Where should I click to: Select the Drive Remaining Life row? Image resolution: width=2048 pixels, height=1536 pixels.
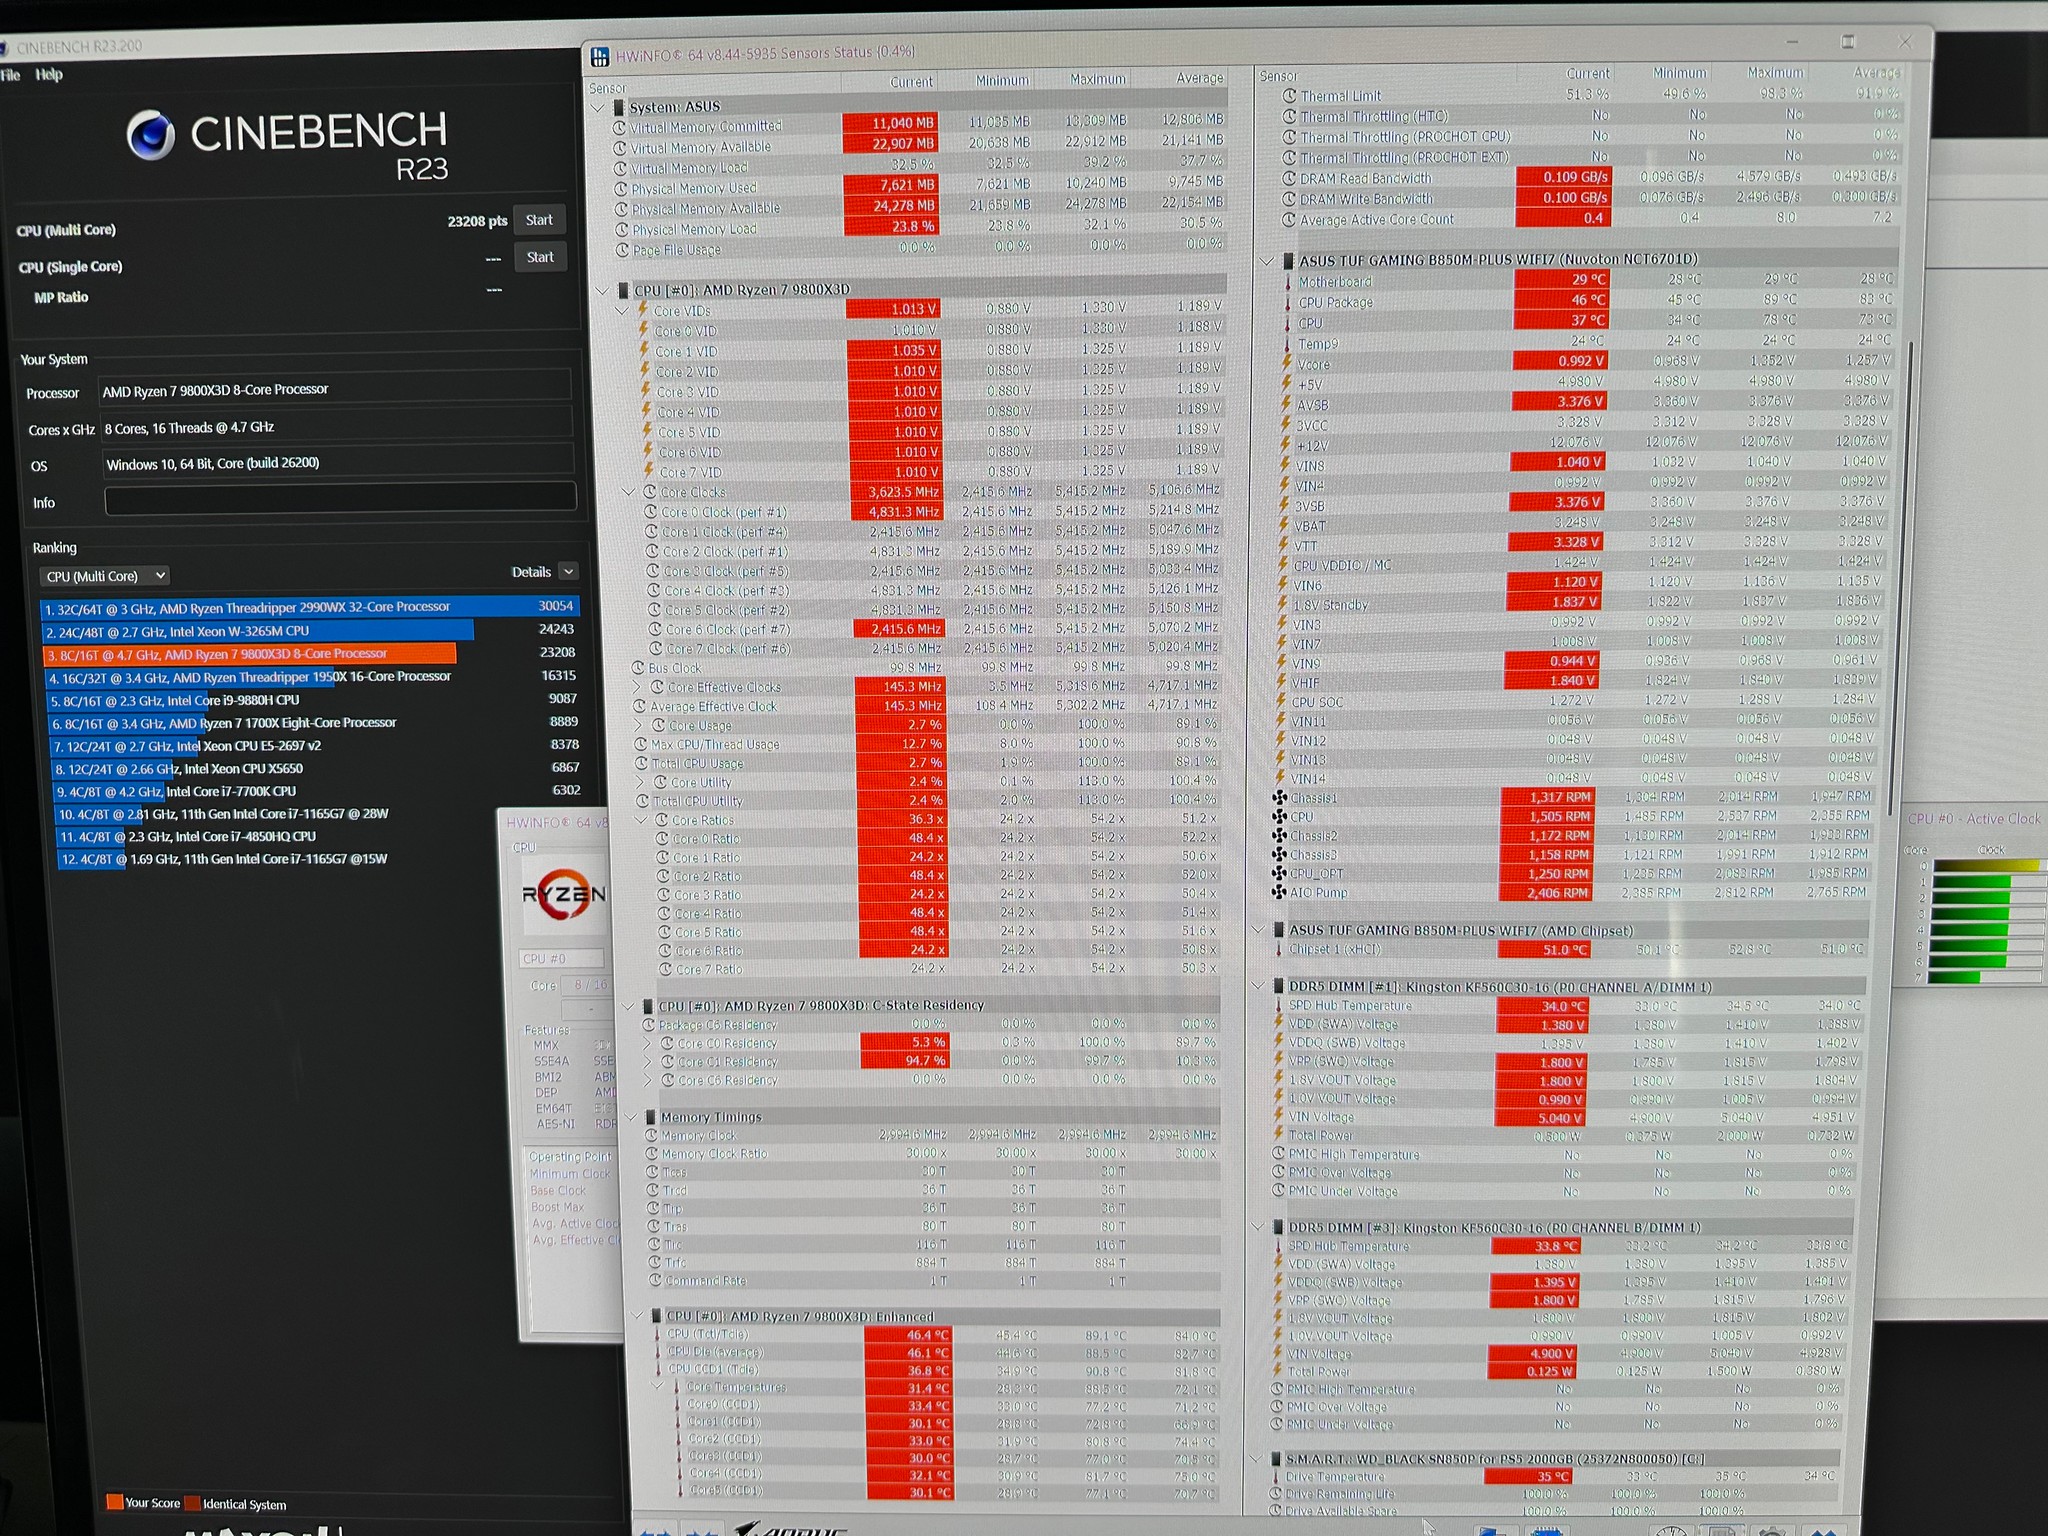point(1555,1494)
